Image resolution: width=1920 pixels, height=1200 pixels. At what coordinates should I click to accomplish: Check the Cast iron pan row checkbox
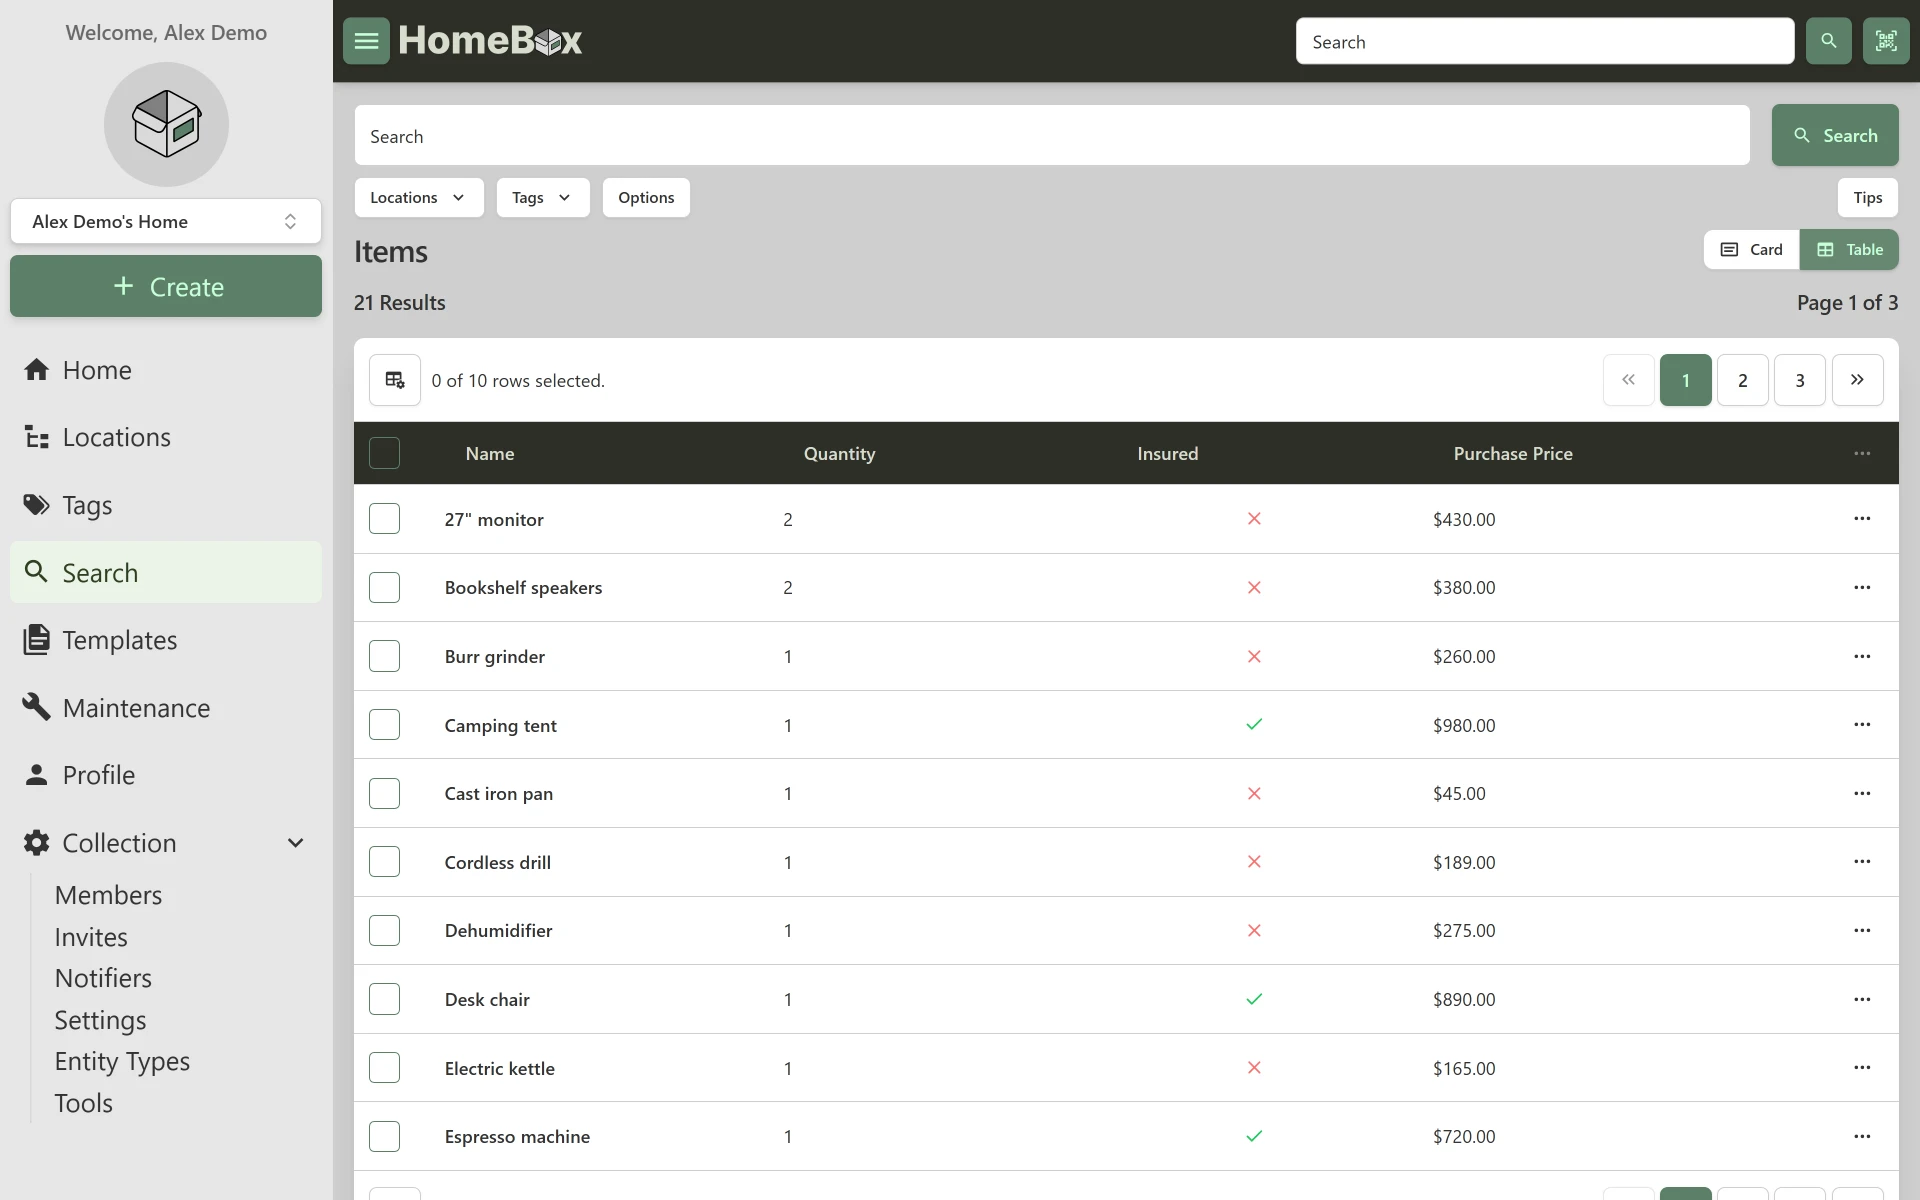[x=384, y=793]
